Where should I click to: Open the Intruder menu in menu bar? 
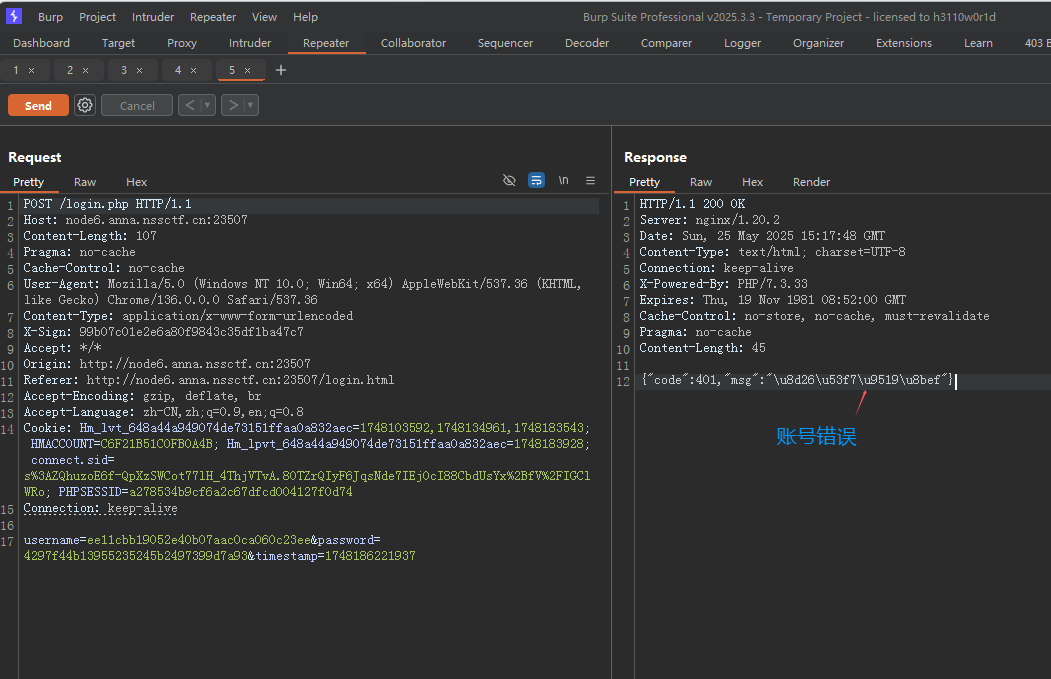[153, 17]
